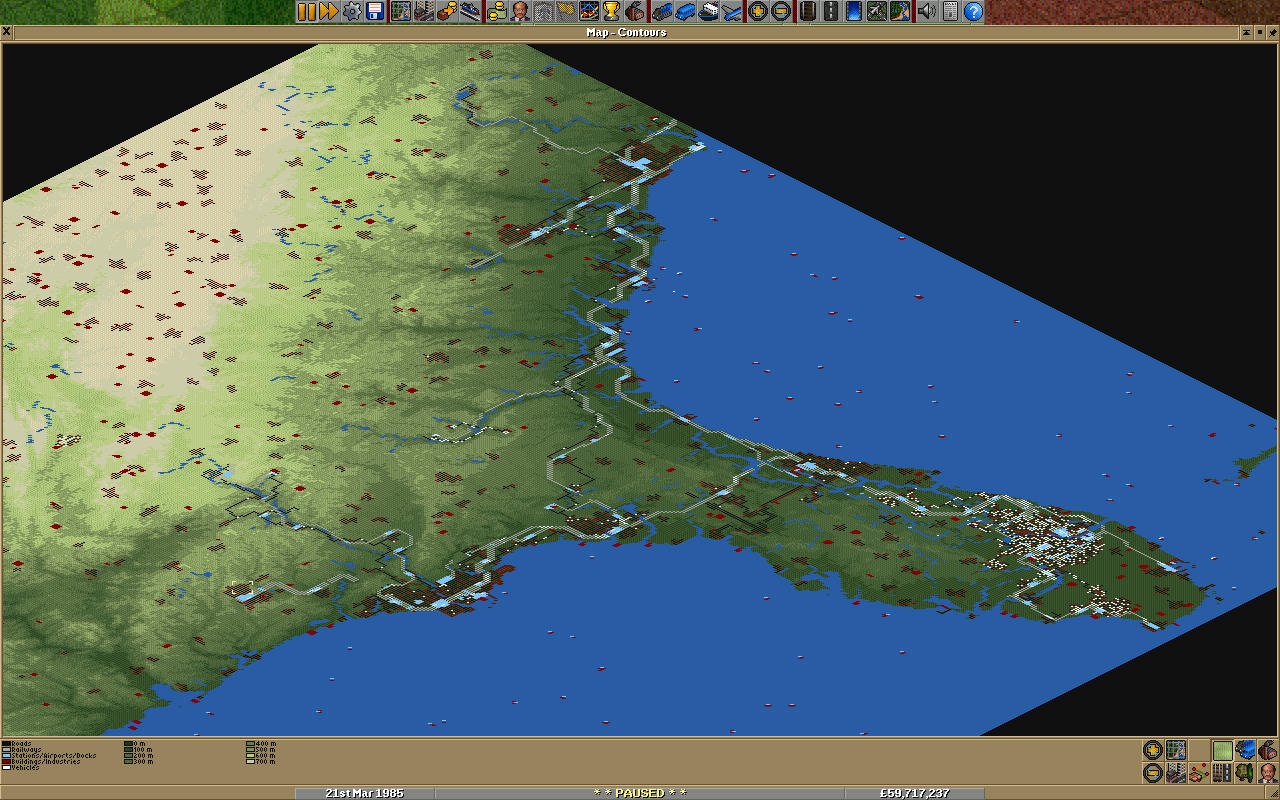Screen dimensions: 1280x800
Task: Open the landscaping toolbar icon
Action: tap(899, 12)
